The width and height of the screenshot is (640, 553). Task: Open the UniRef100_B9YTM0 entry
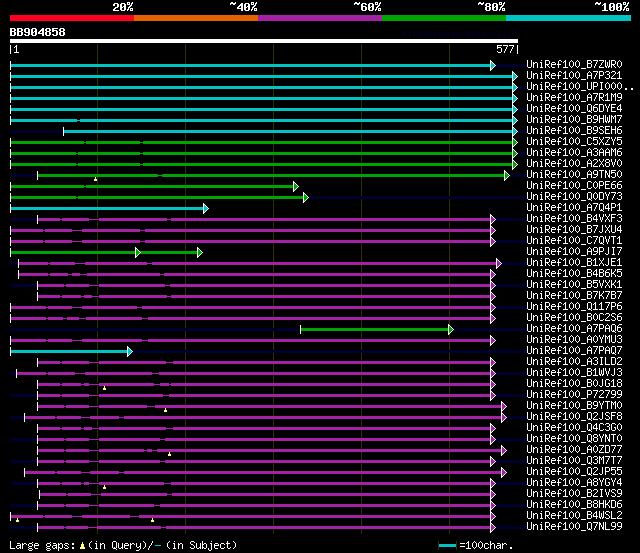pyautogui.click(x=574, y=406)
